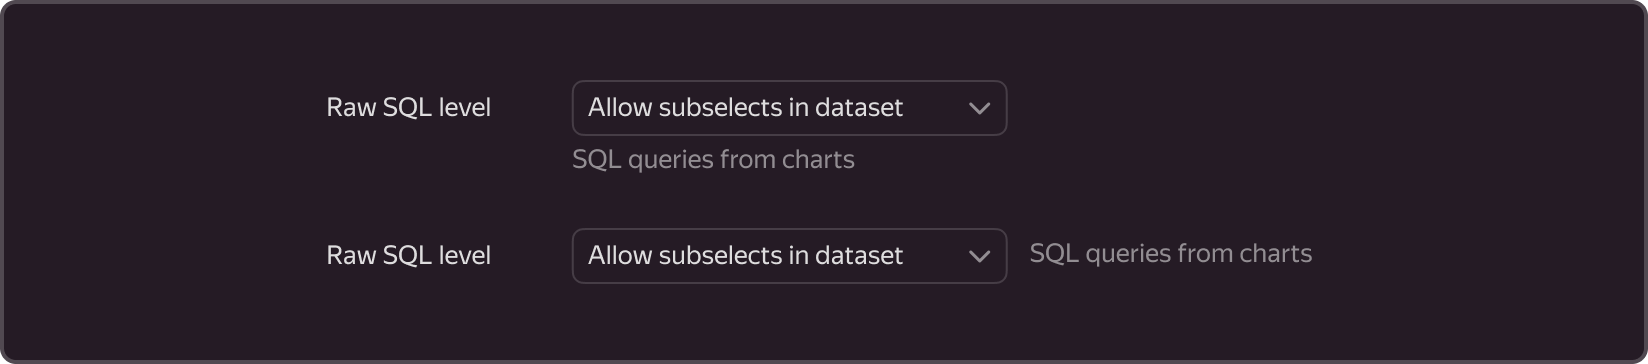Change Raw SQL level in the bottom row
1648x364 pixels.
[789, 256]
